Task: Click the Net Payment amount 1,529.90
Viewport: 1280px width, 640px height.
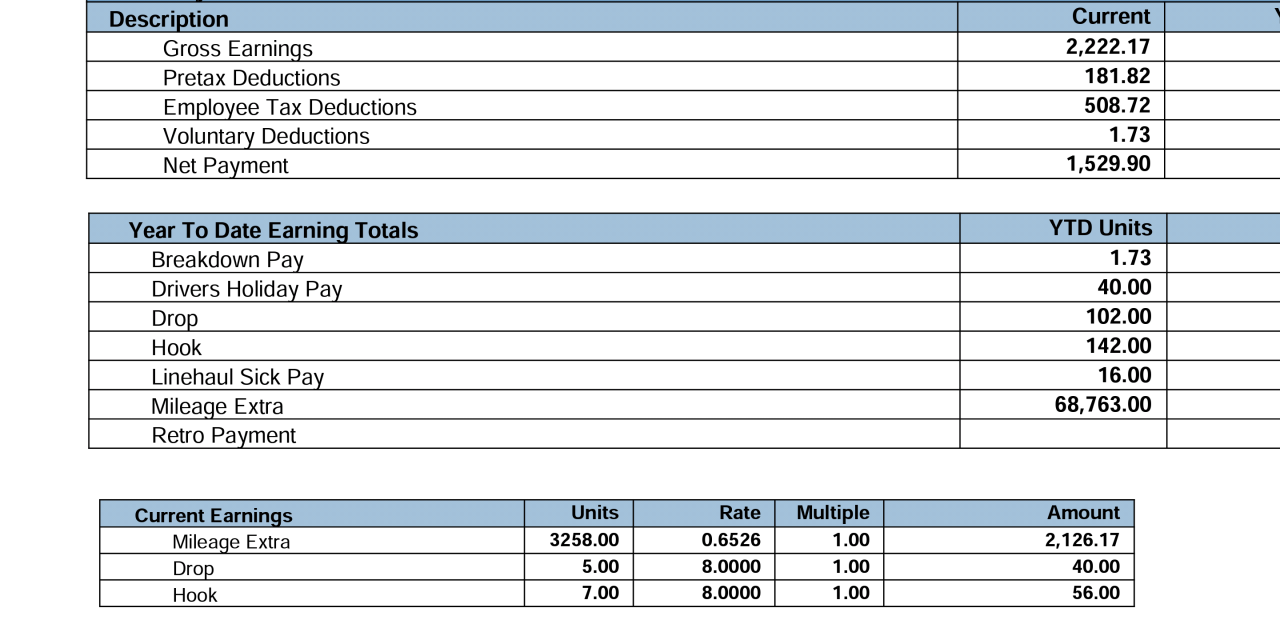Action: point(1108,164)
